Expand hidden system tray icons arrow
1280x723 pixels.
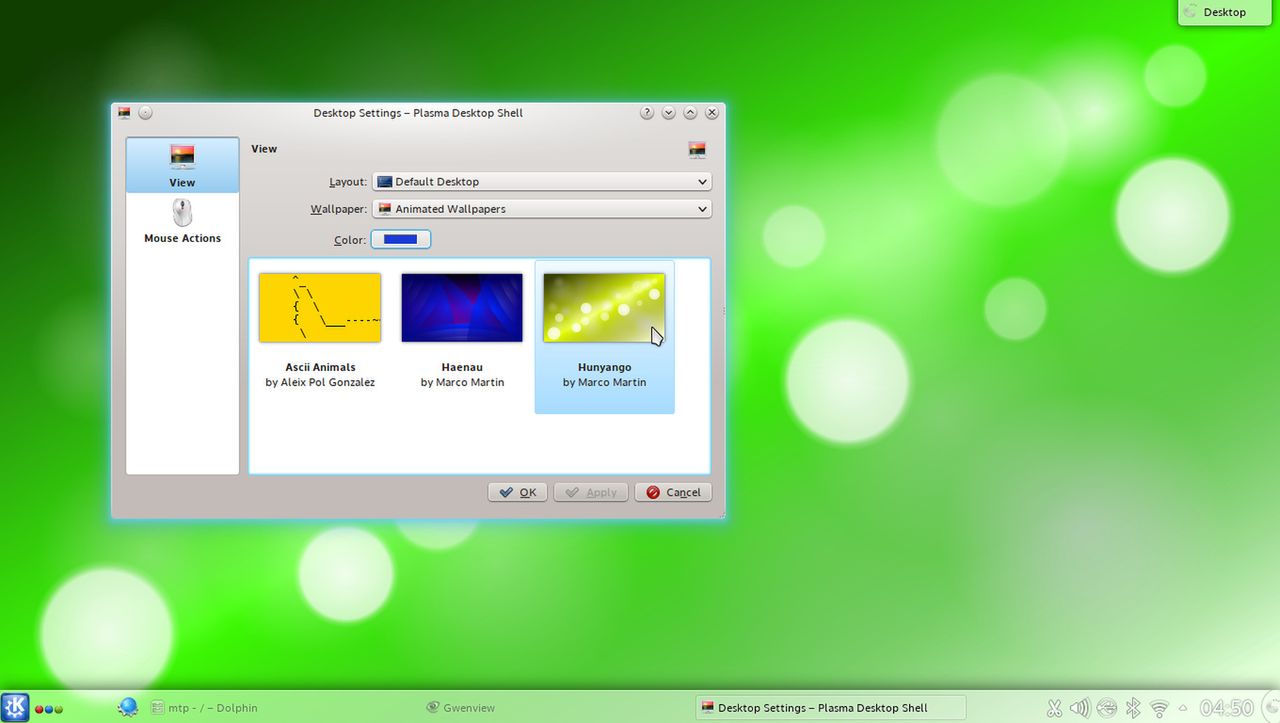click(x=1183, y=709)
